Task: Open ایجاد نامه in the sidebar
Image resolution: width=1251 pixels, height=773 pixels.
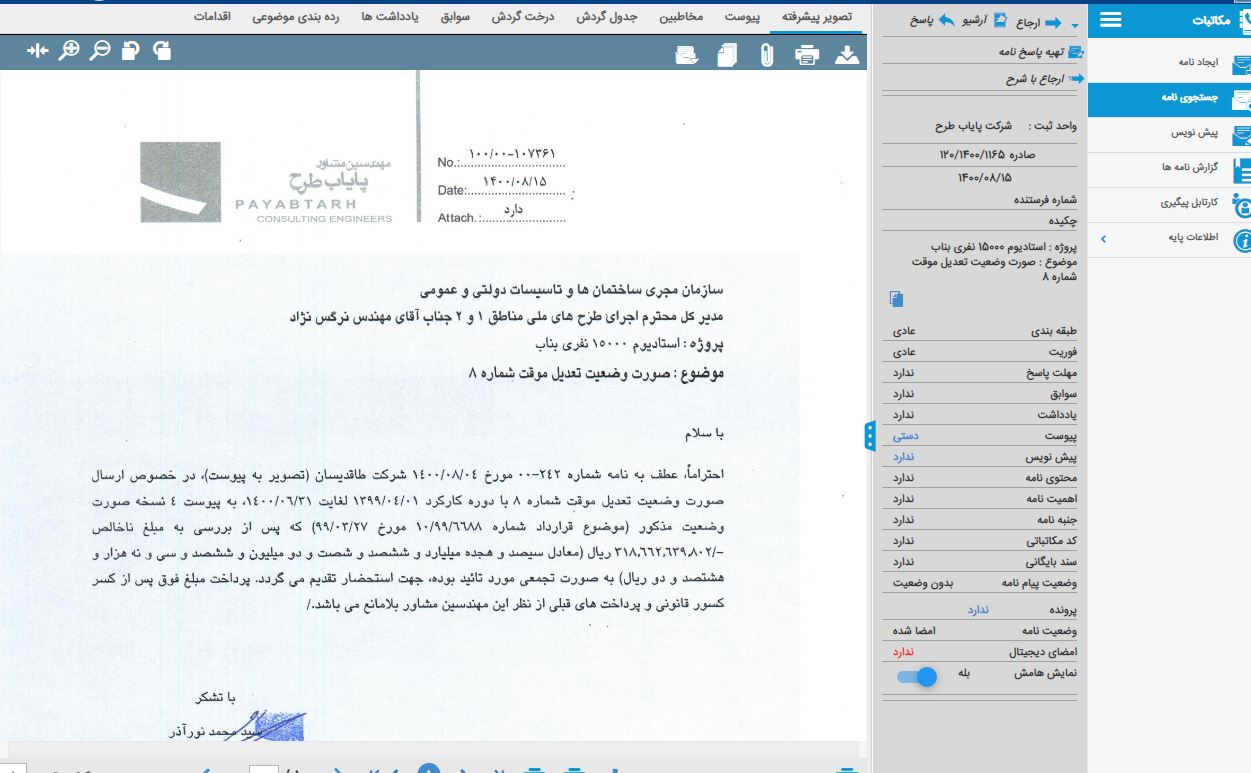Action: [1196, 63]
